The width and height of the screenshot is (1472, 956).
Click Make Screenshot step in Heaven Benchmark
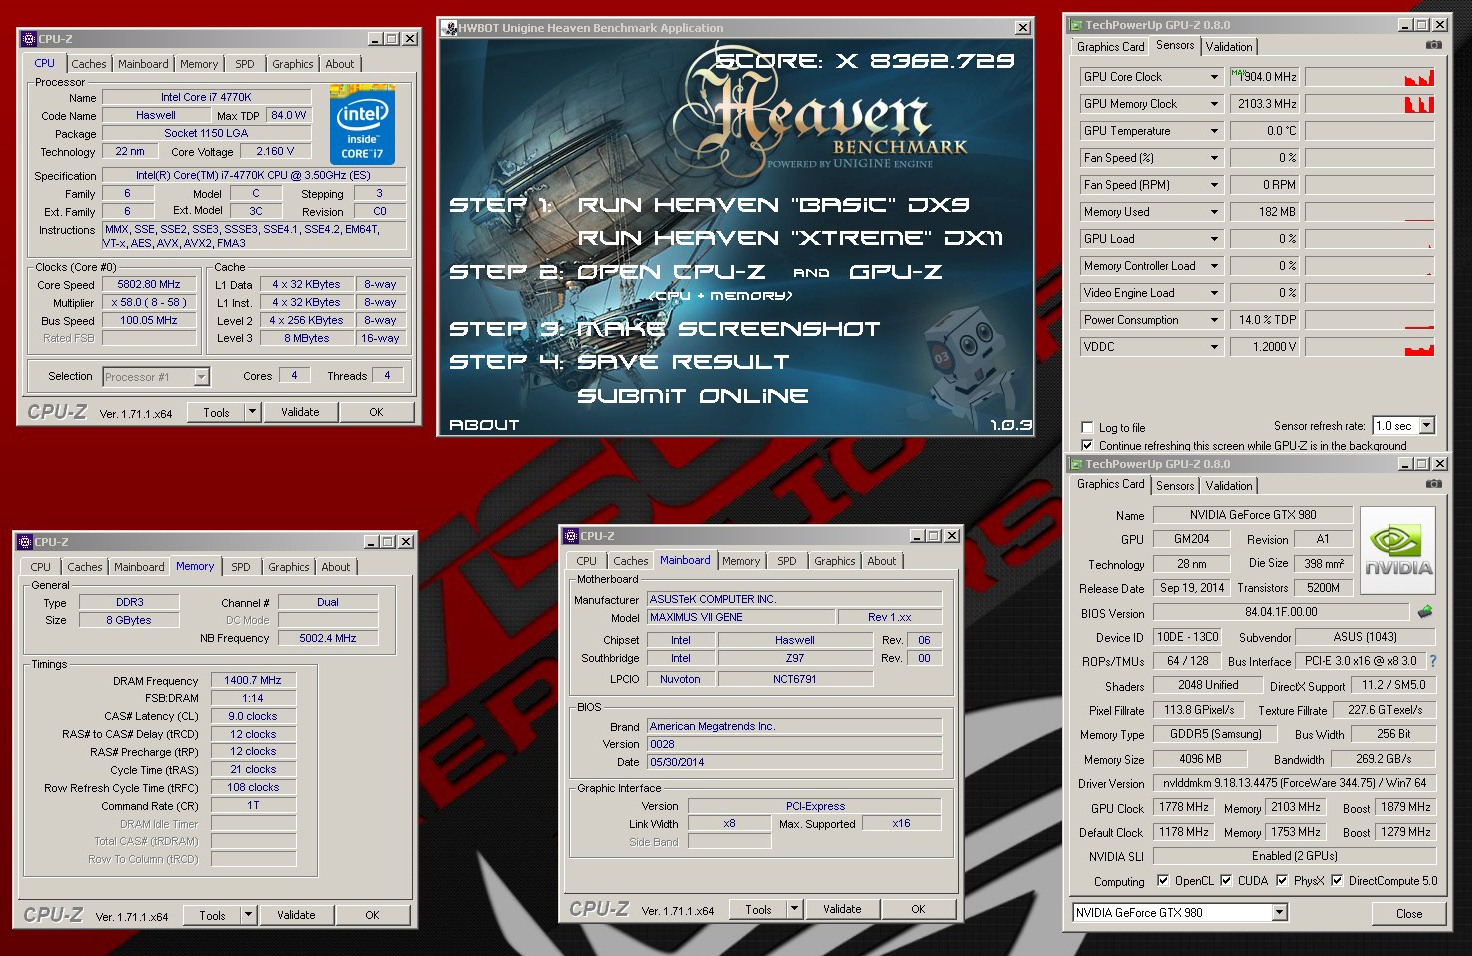(x=728, y=329)
